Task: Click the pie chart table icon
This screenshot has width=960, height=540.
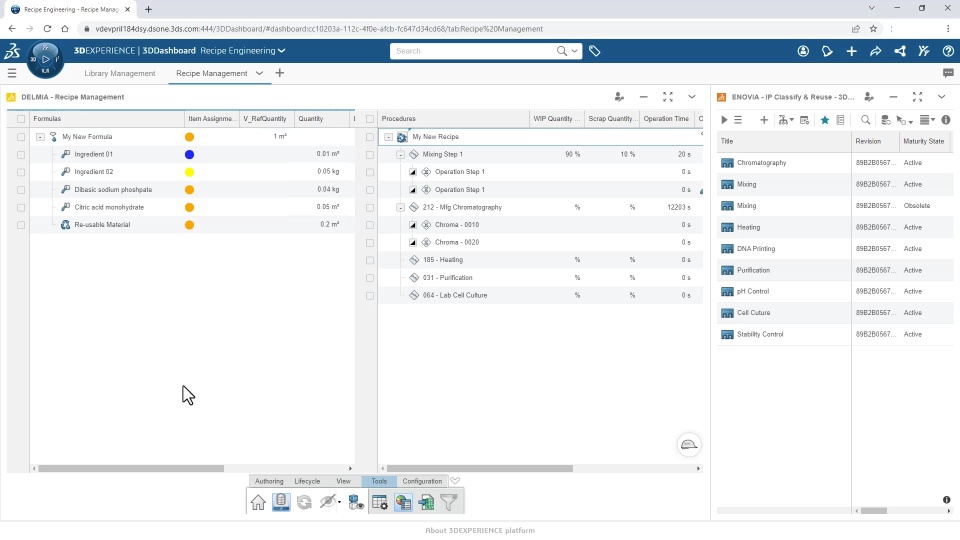Action: point(403,502)
